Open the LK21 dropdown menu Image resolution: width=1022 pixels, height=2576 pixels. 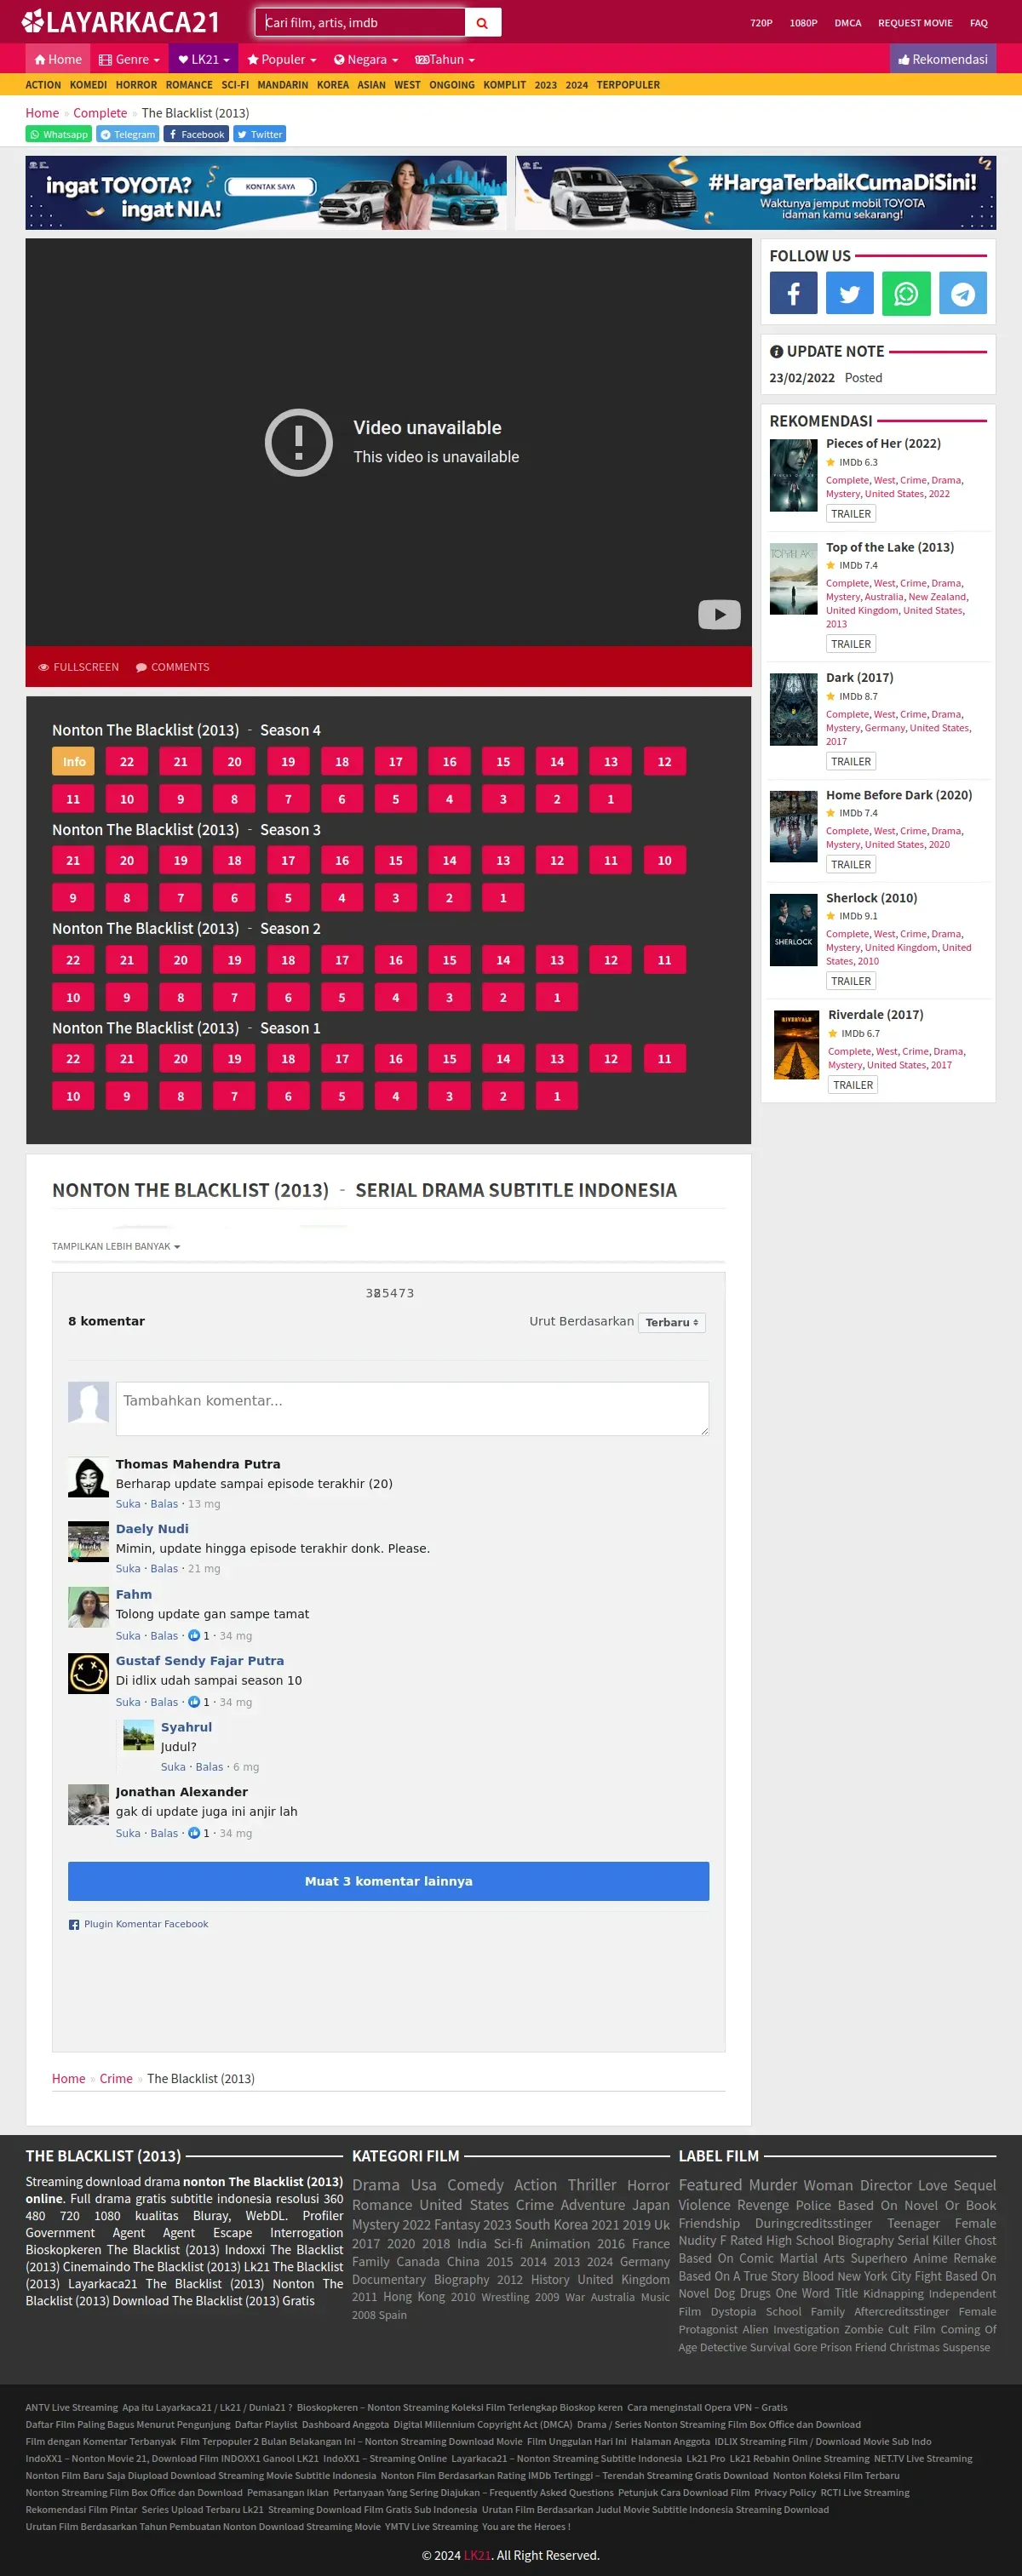tap(204, 59)
